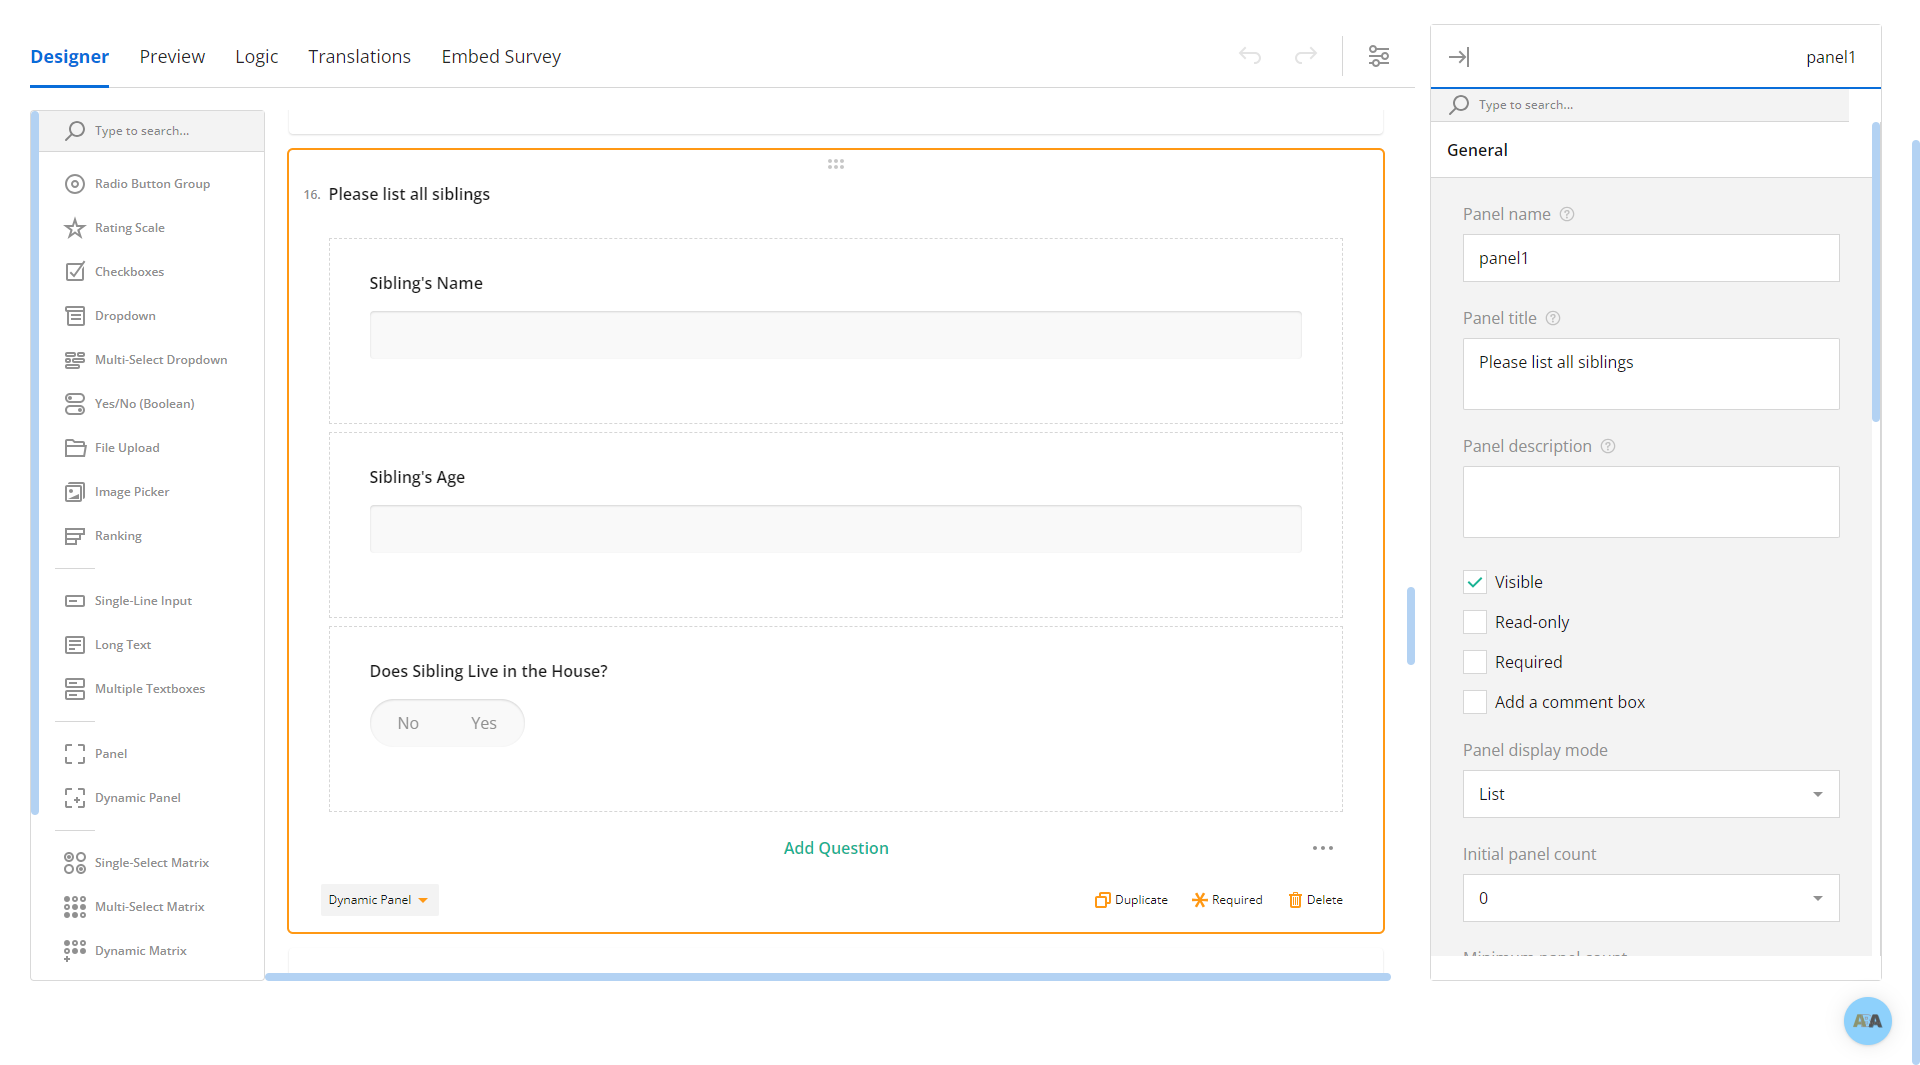Screen dimensions: 1920x1065
Task: Expand the Initial panel count dropdown
Action: pyautogui.click(x=1650, y=898)
